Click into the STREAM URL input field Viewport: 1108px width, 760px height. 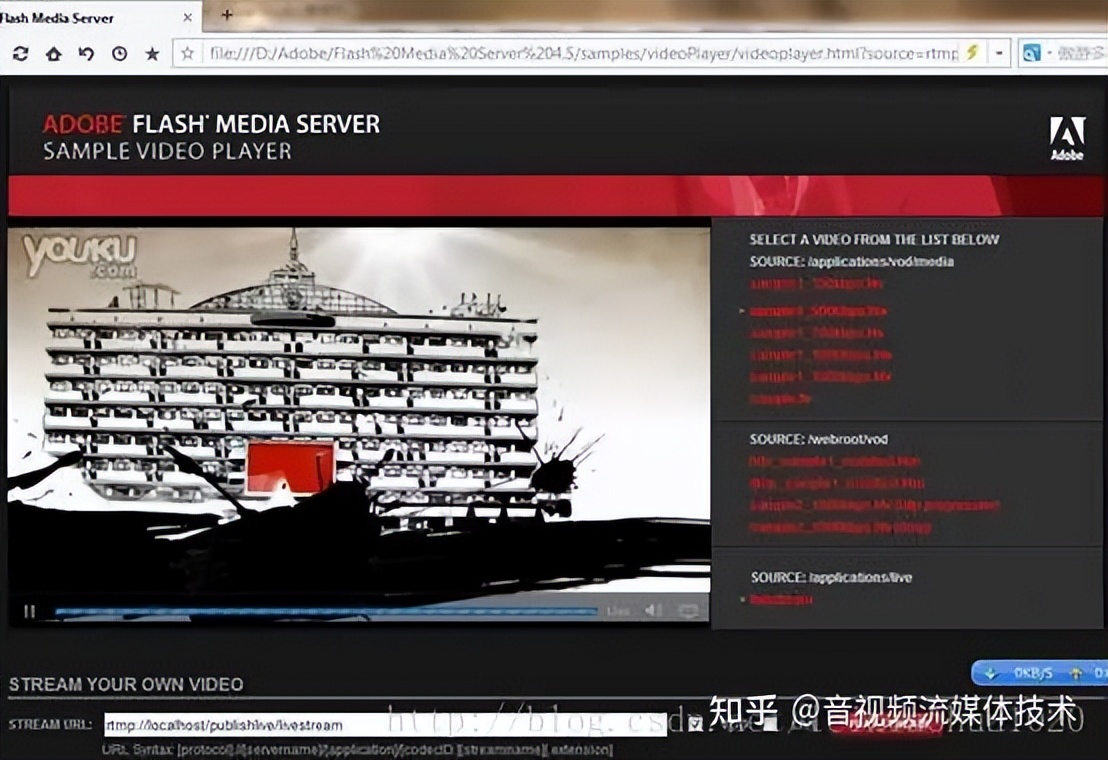385,725
